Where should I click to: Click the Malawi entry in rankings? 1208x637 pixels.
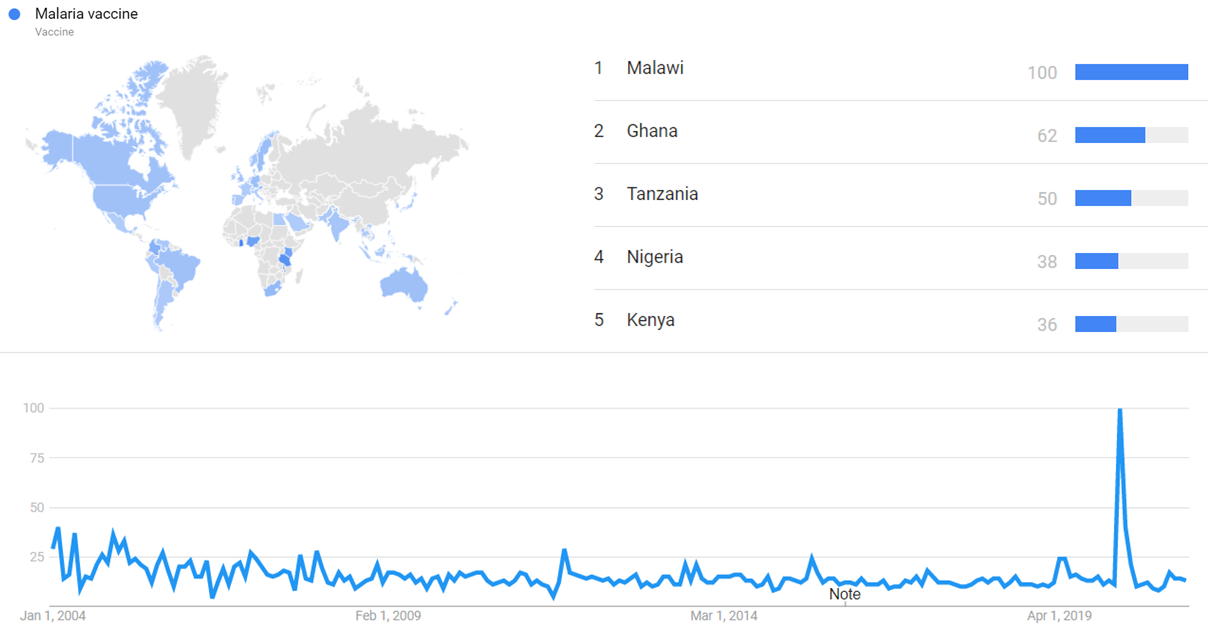coord(655,68)
